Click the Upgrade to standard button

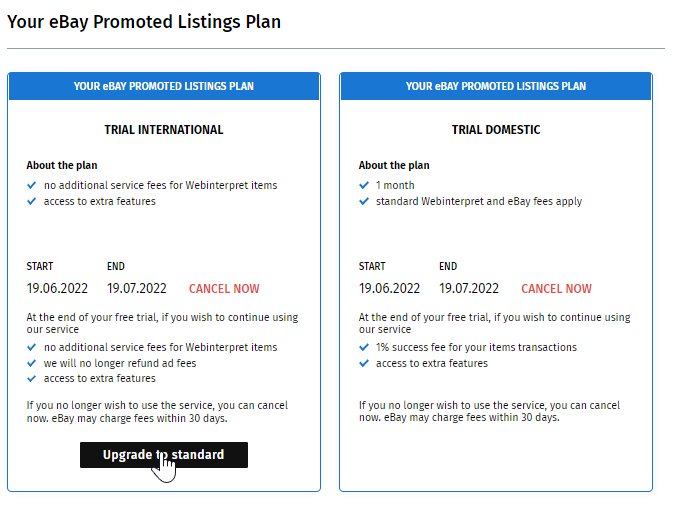(164, 455)
